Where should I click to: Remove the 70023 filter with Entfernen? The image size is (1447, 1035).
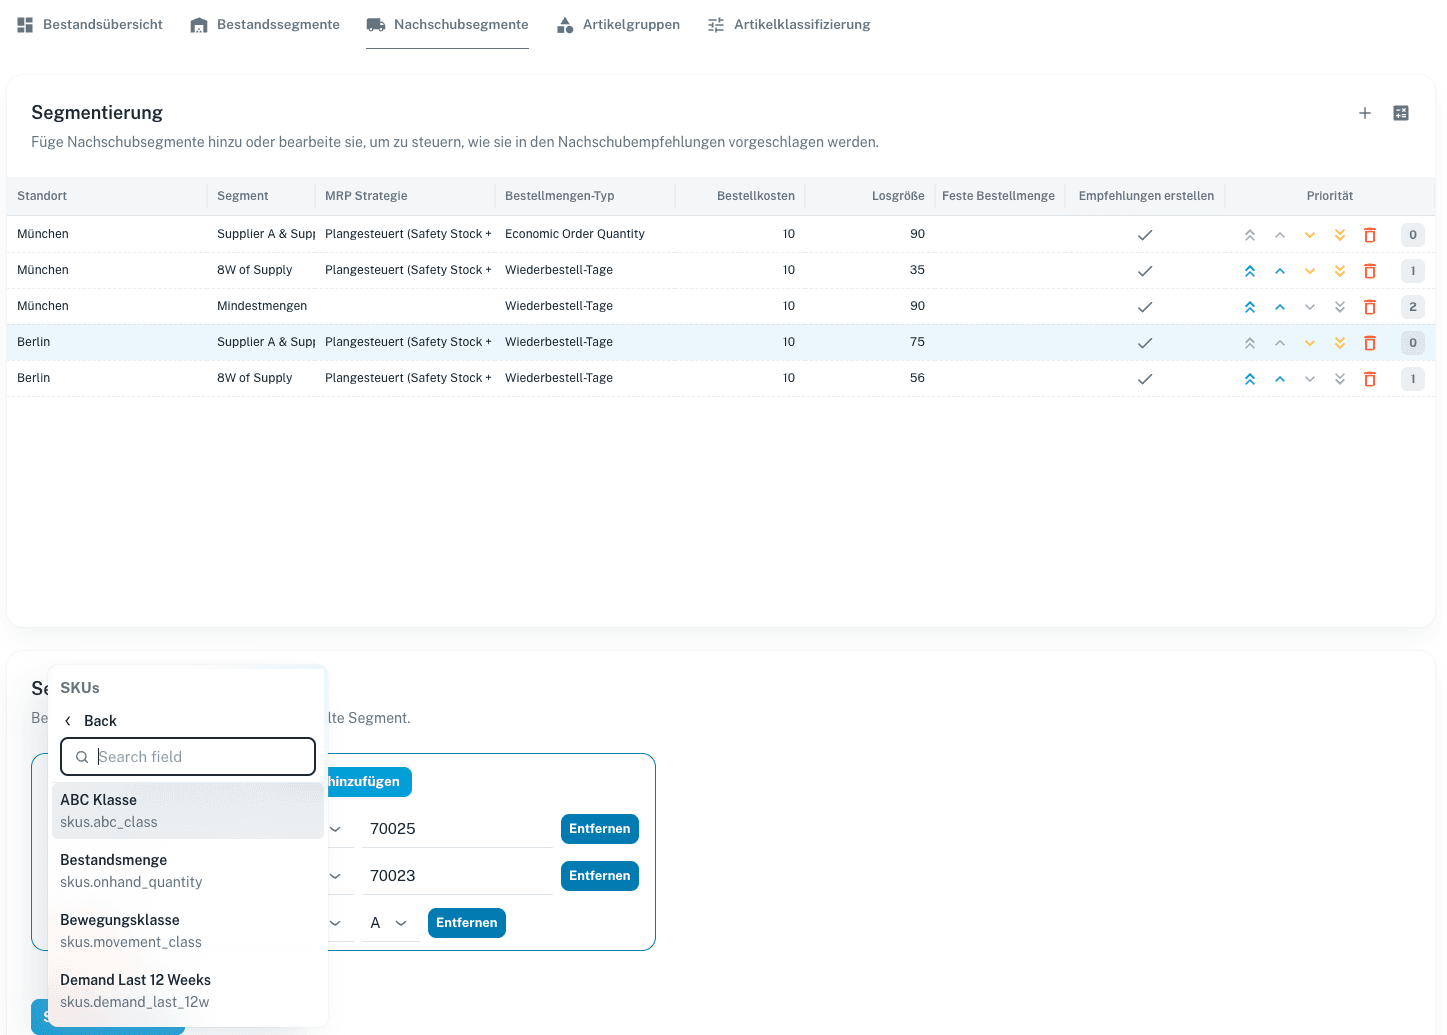(600, 876)
